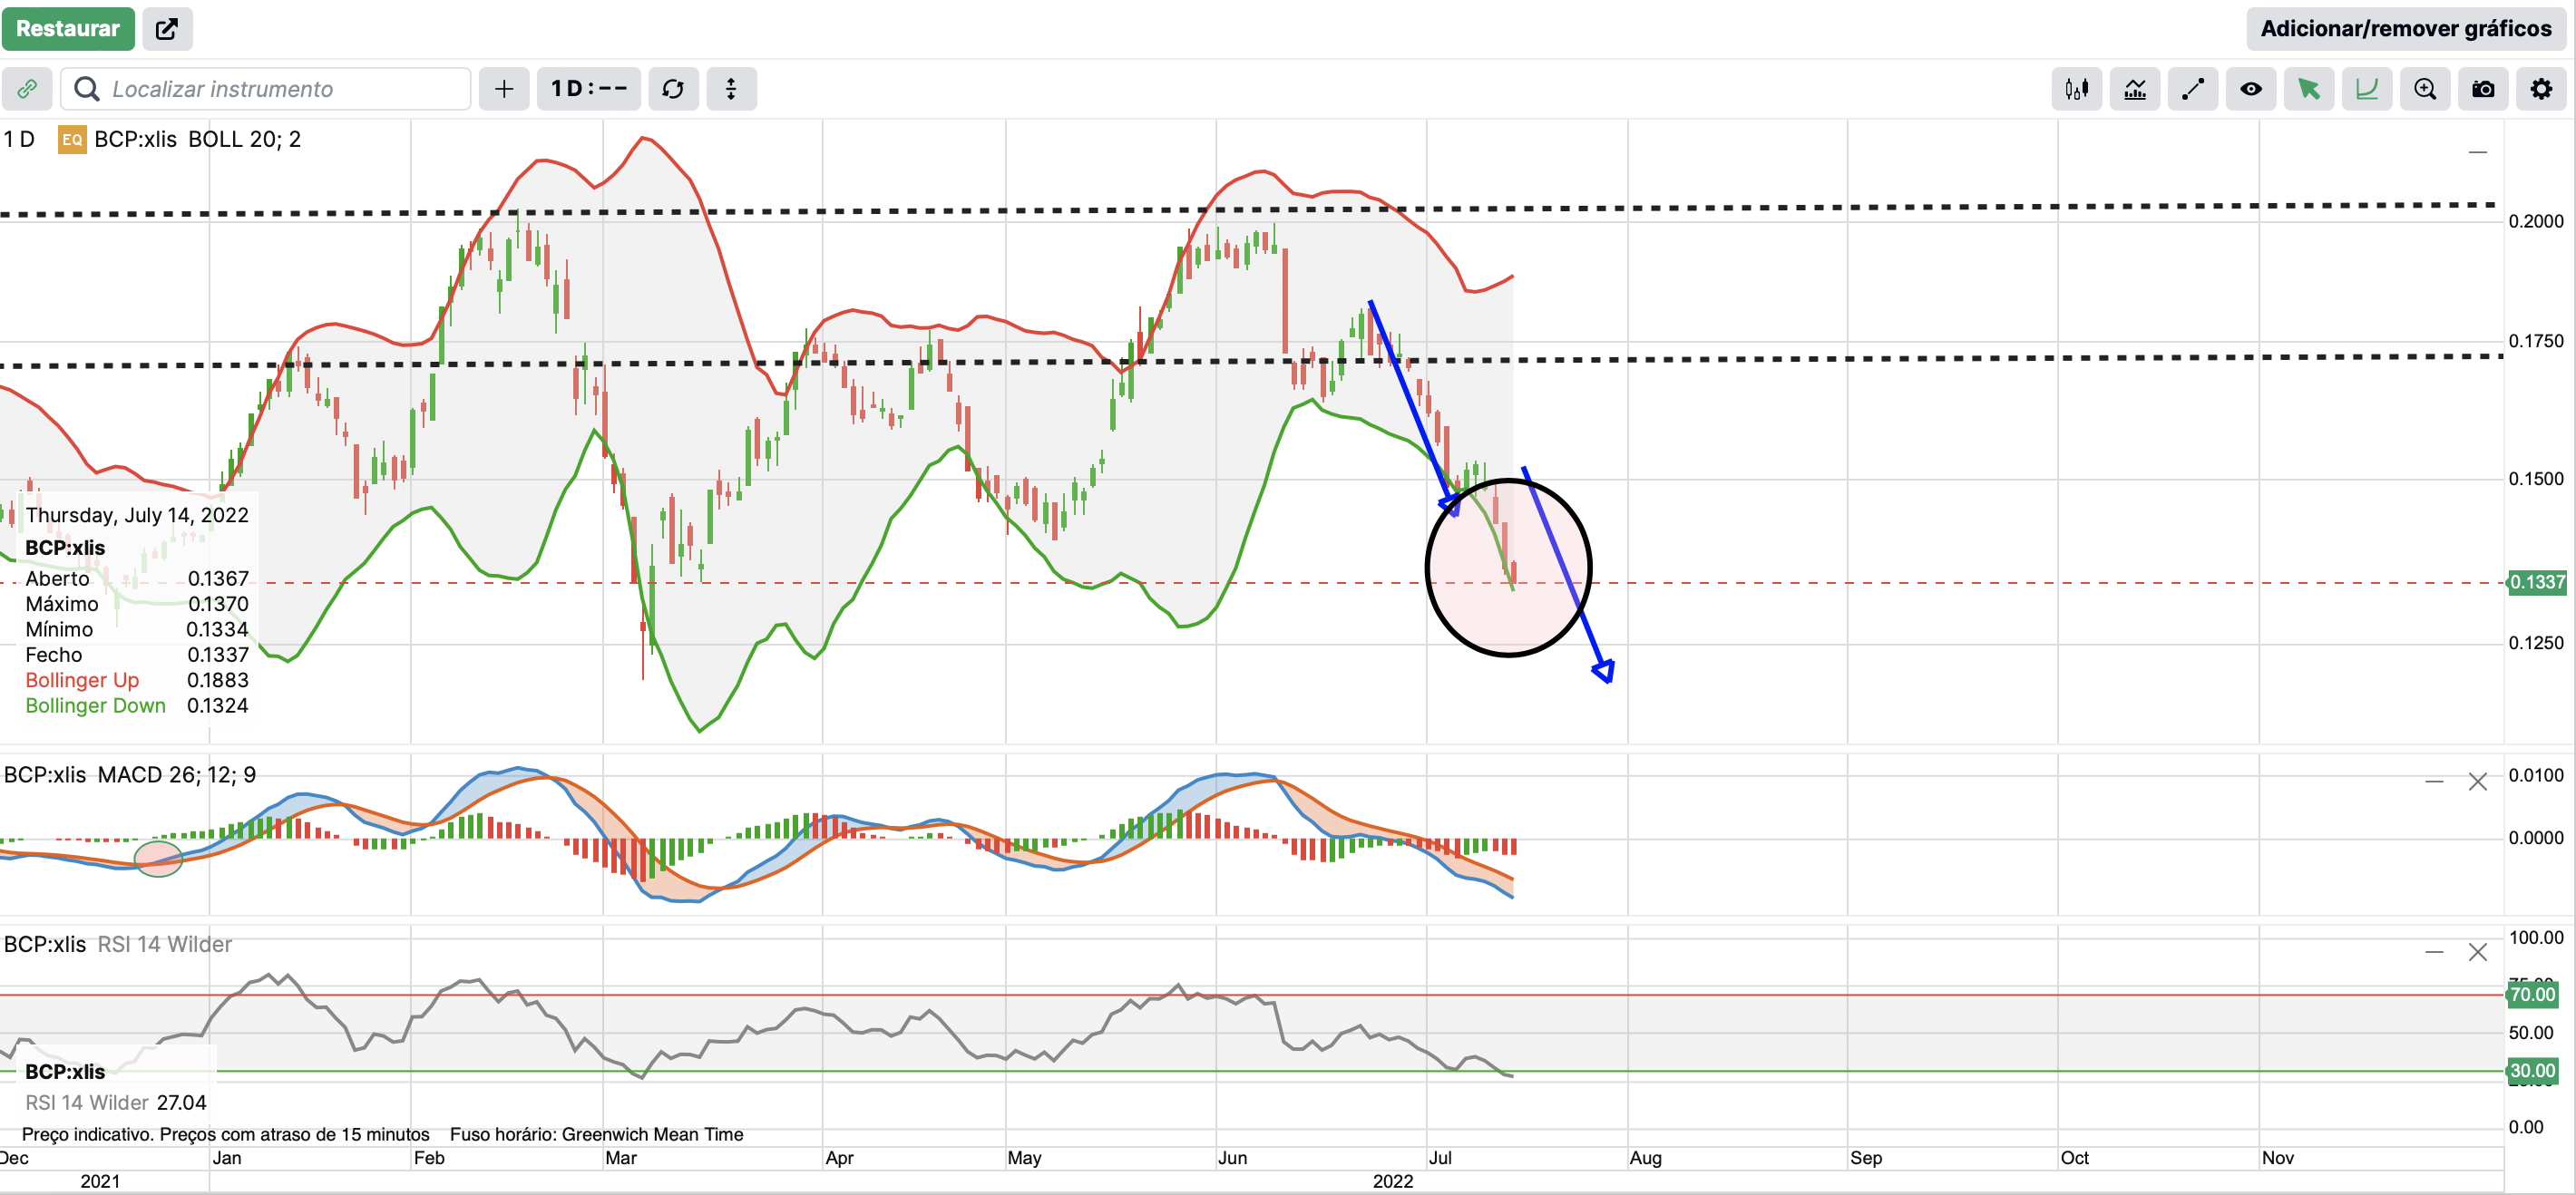Open chart in new window icon

click(167, 28)
